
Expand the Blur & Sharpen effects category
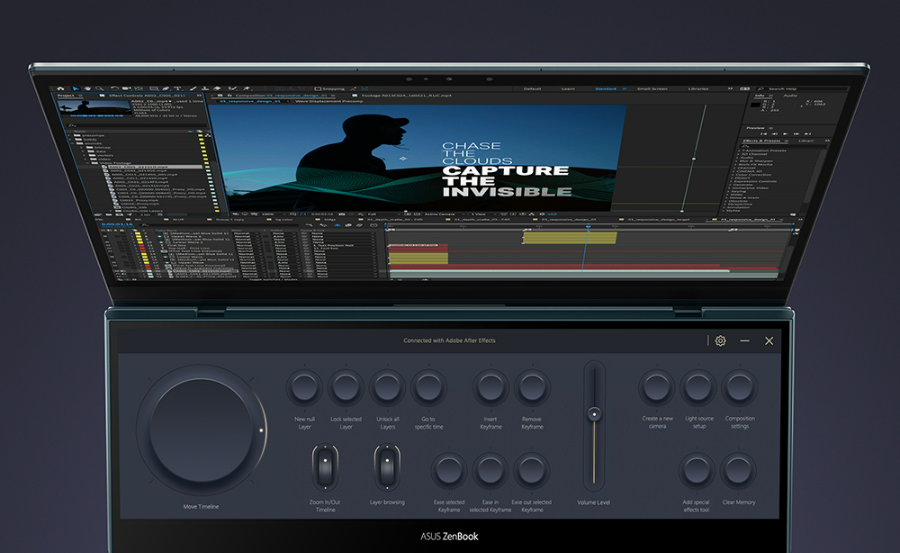click(737, 161)
